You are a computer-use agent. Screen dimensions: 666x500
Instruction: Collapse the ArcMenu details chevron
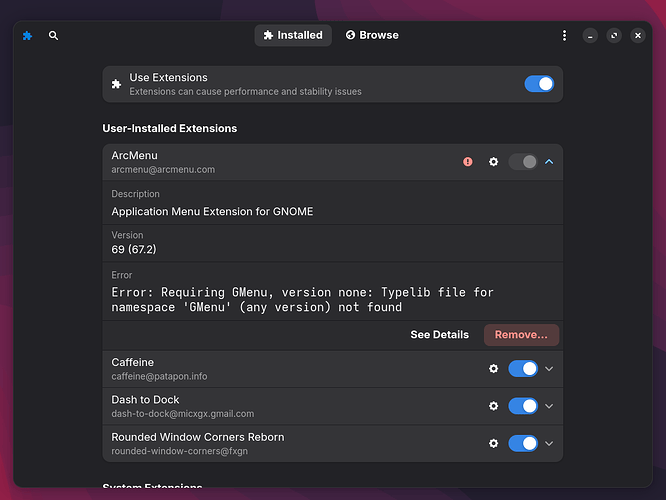click(x=549, y=162)
